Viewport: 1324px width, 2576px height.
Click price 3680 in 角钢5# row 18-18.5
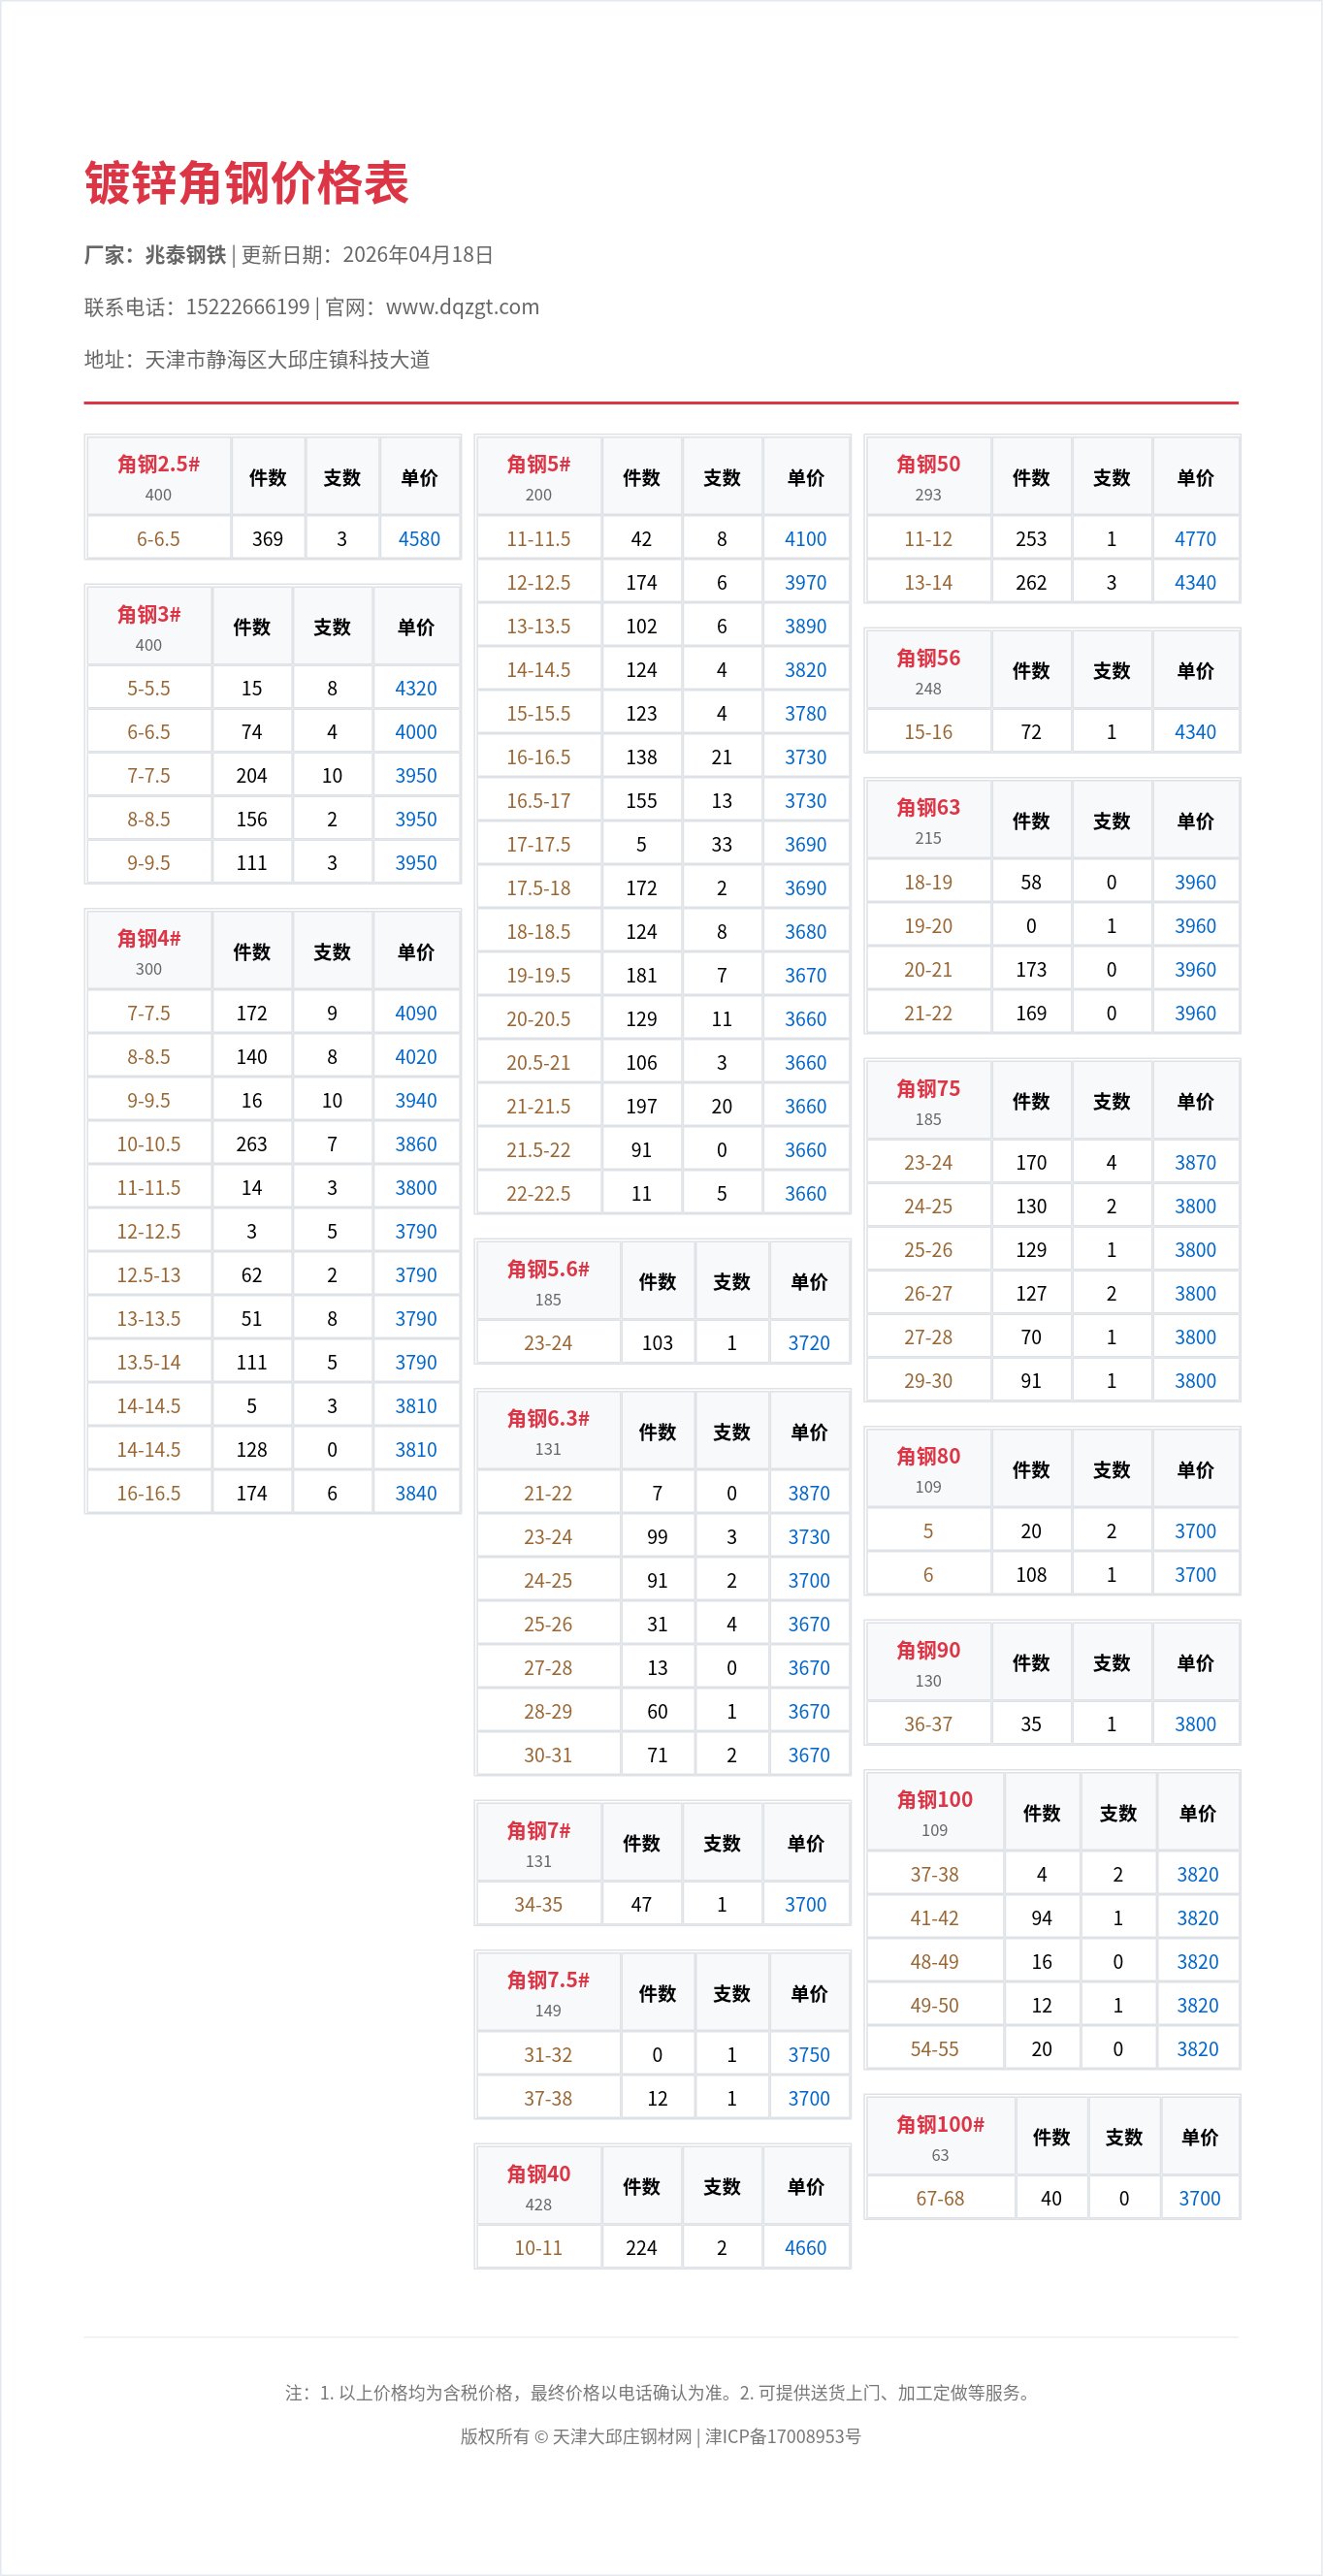coord(806,932)
